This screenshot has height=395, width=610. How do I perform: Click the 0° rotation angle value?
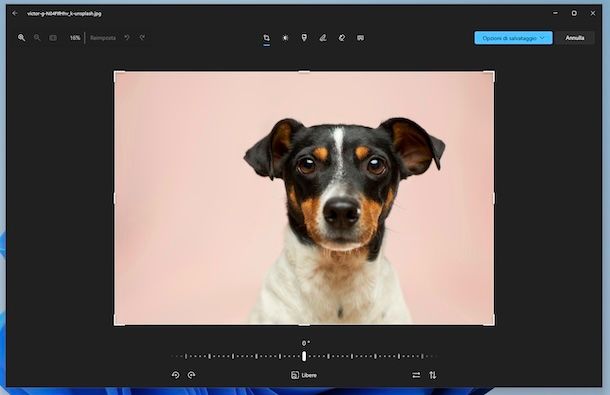[306, 343]
